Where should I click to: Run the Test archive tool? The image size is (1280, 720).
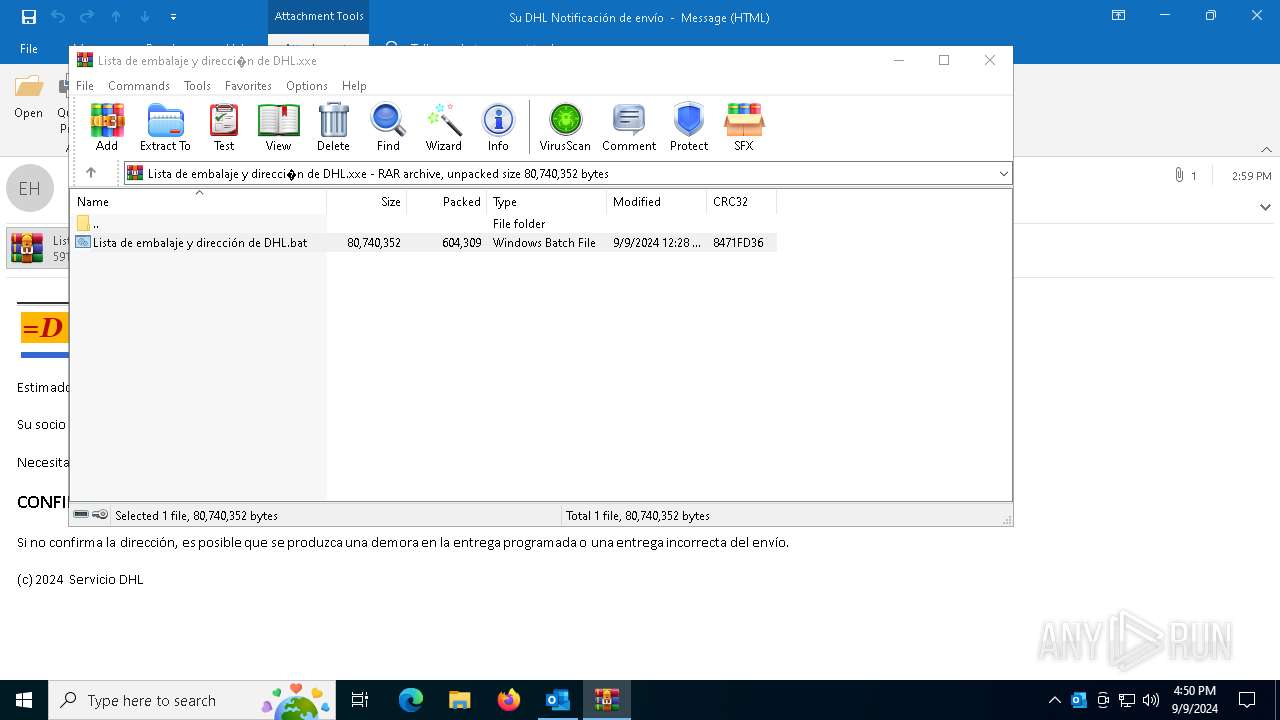pos(224,127)
